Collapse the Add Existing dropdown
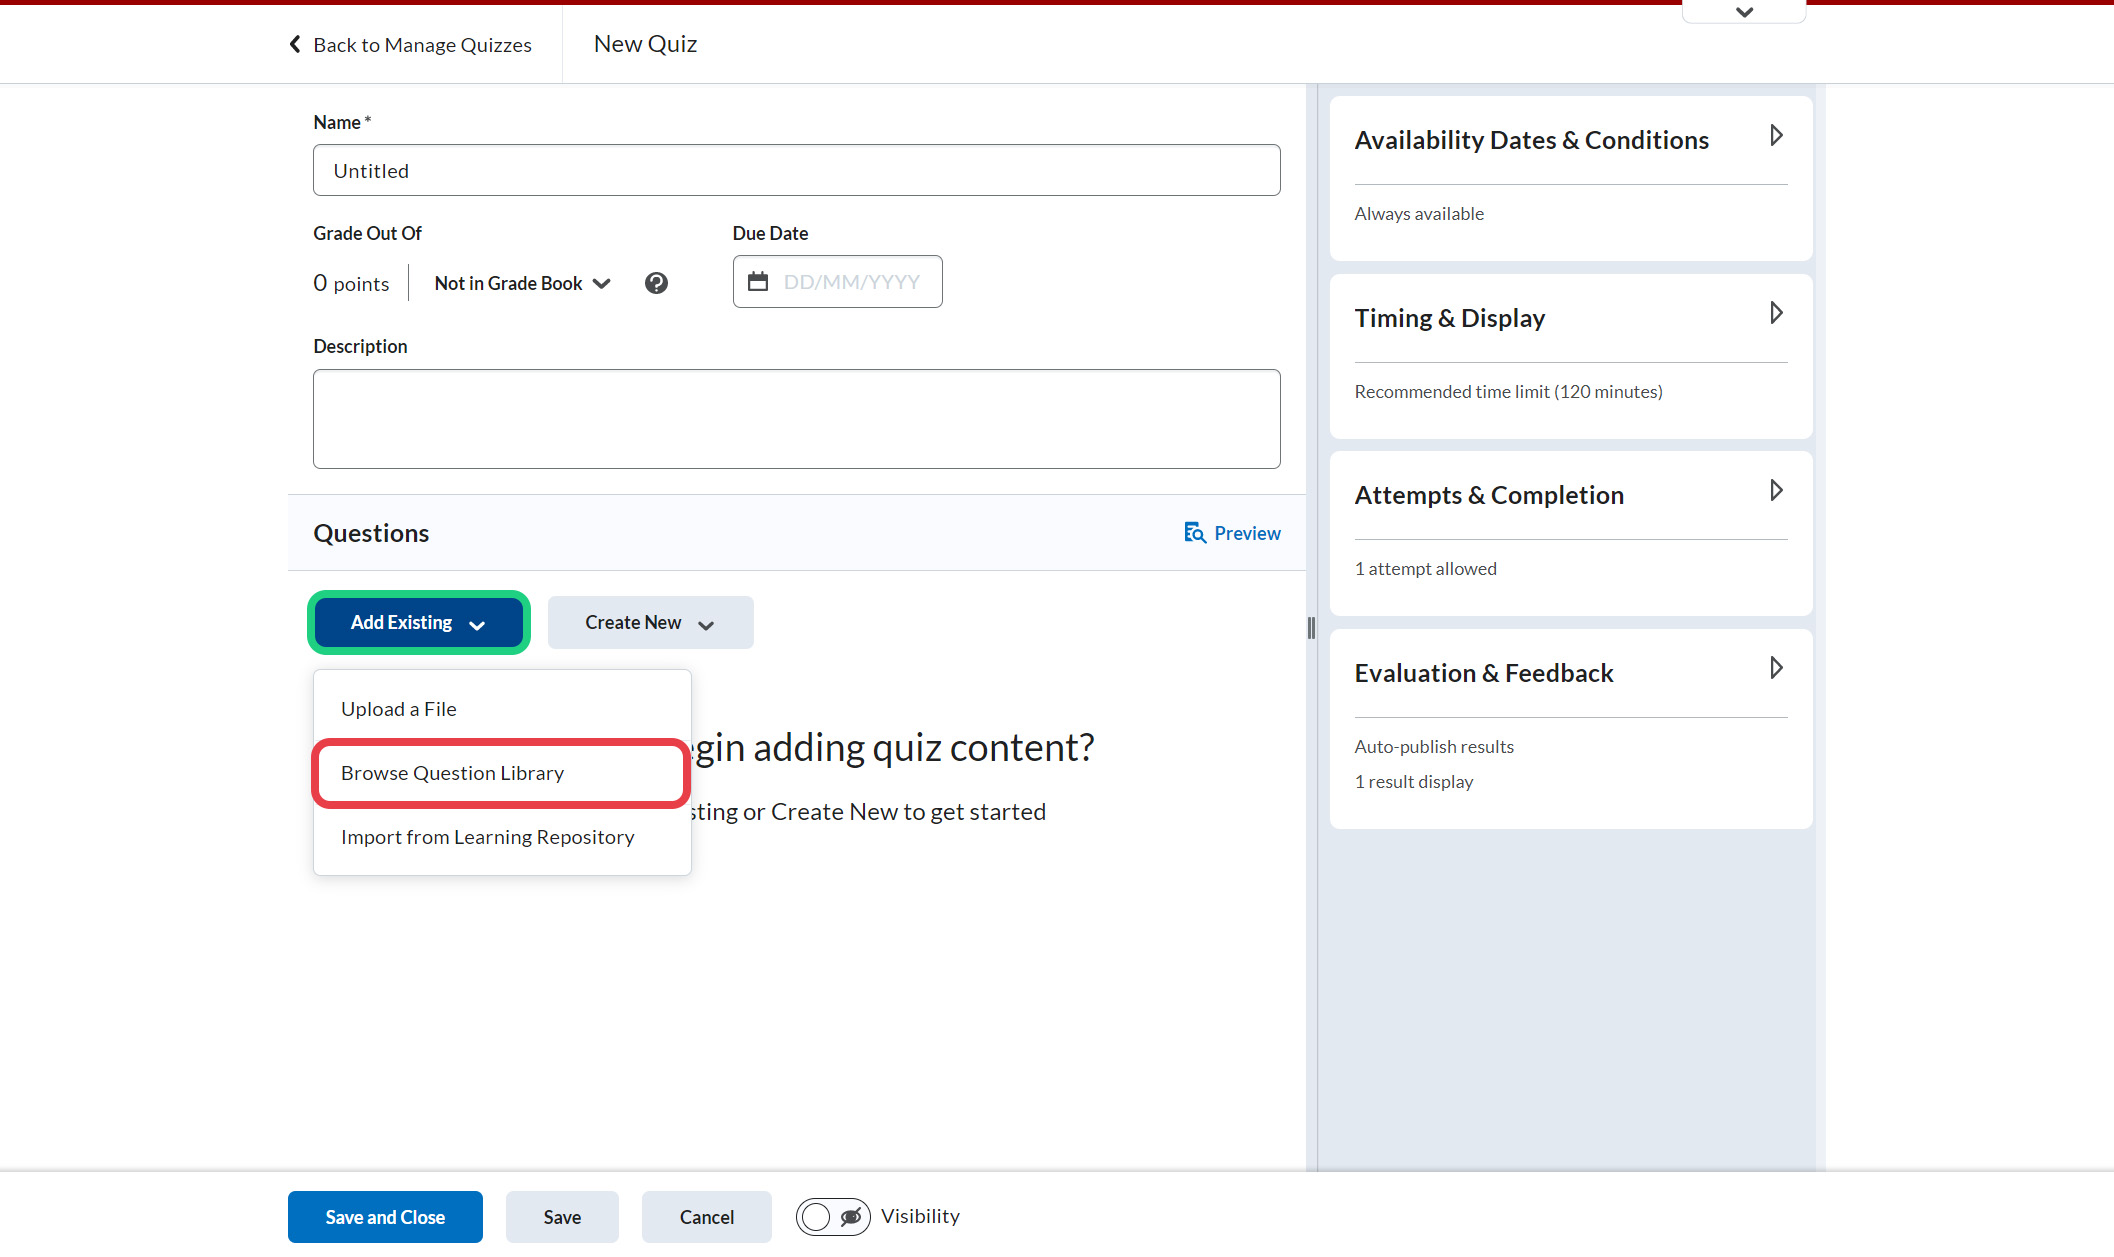The width and height of the screenshot is (2114, 1257). (418, 623)
